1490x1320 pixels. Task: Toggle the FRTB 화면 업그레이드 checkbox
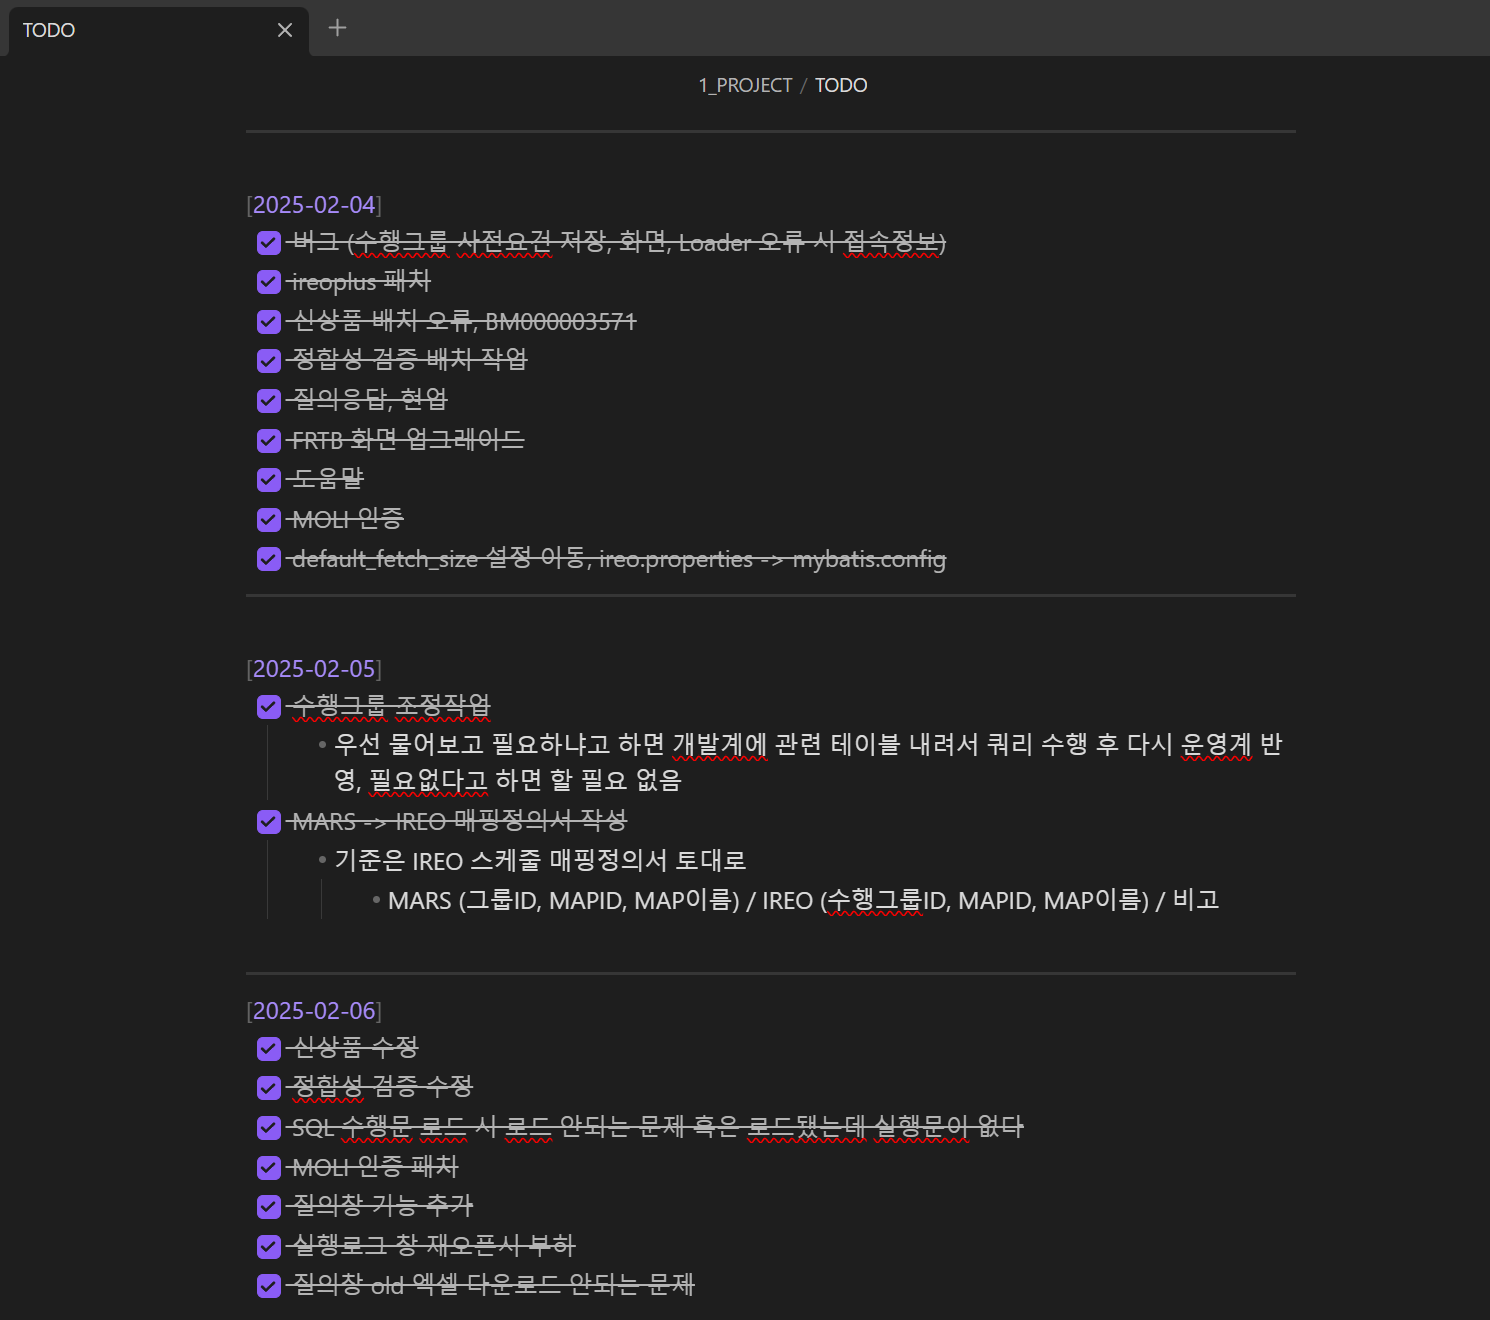[x=268, y=440]
